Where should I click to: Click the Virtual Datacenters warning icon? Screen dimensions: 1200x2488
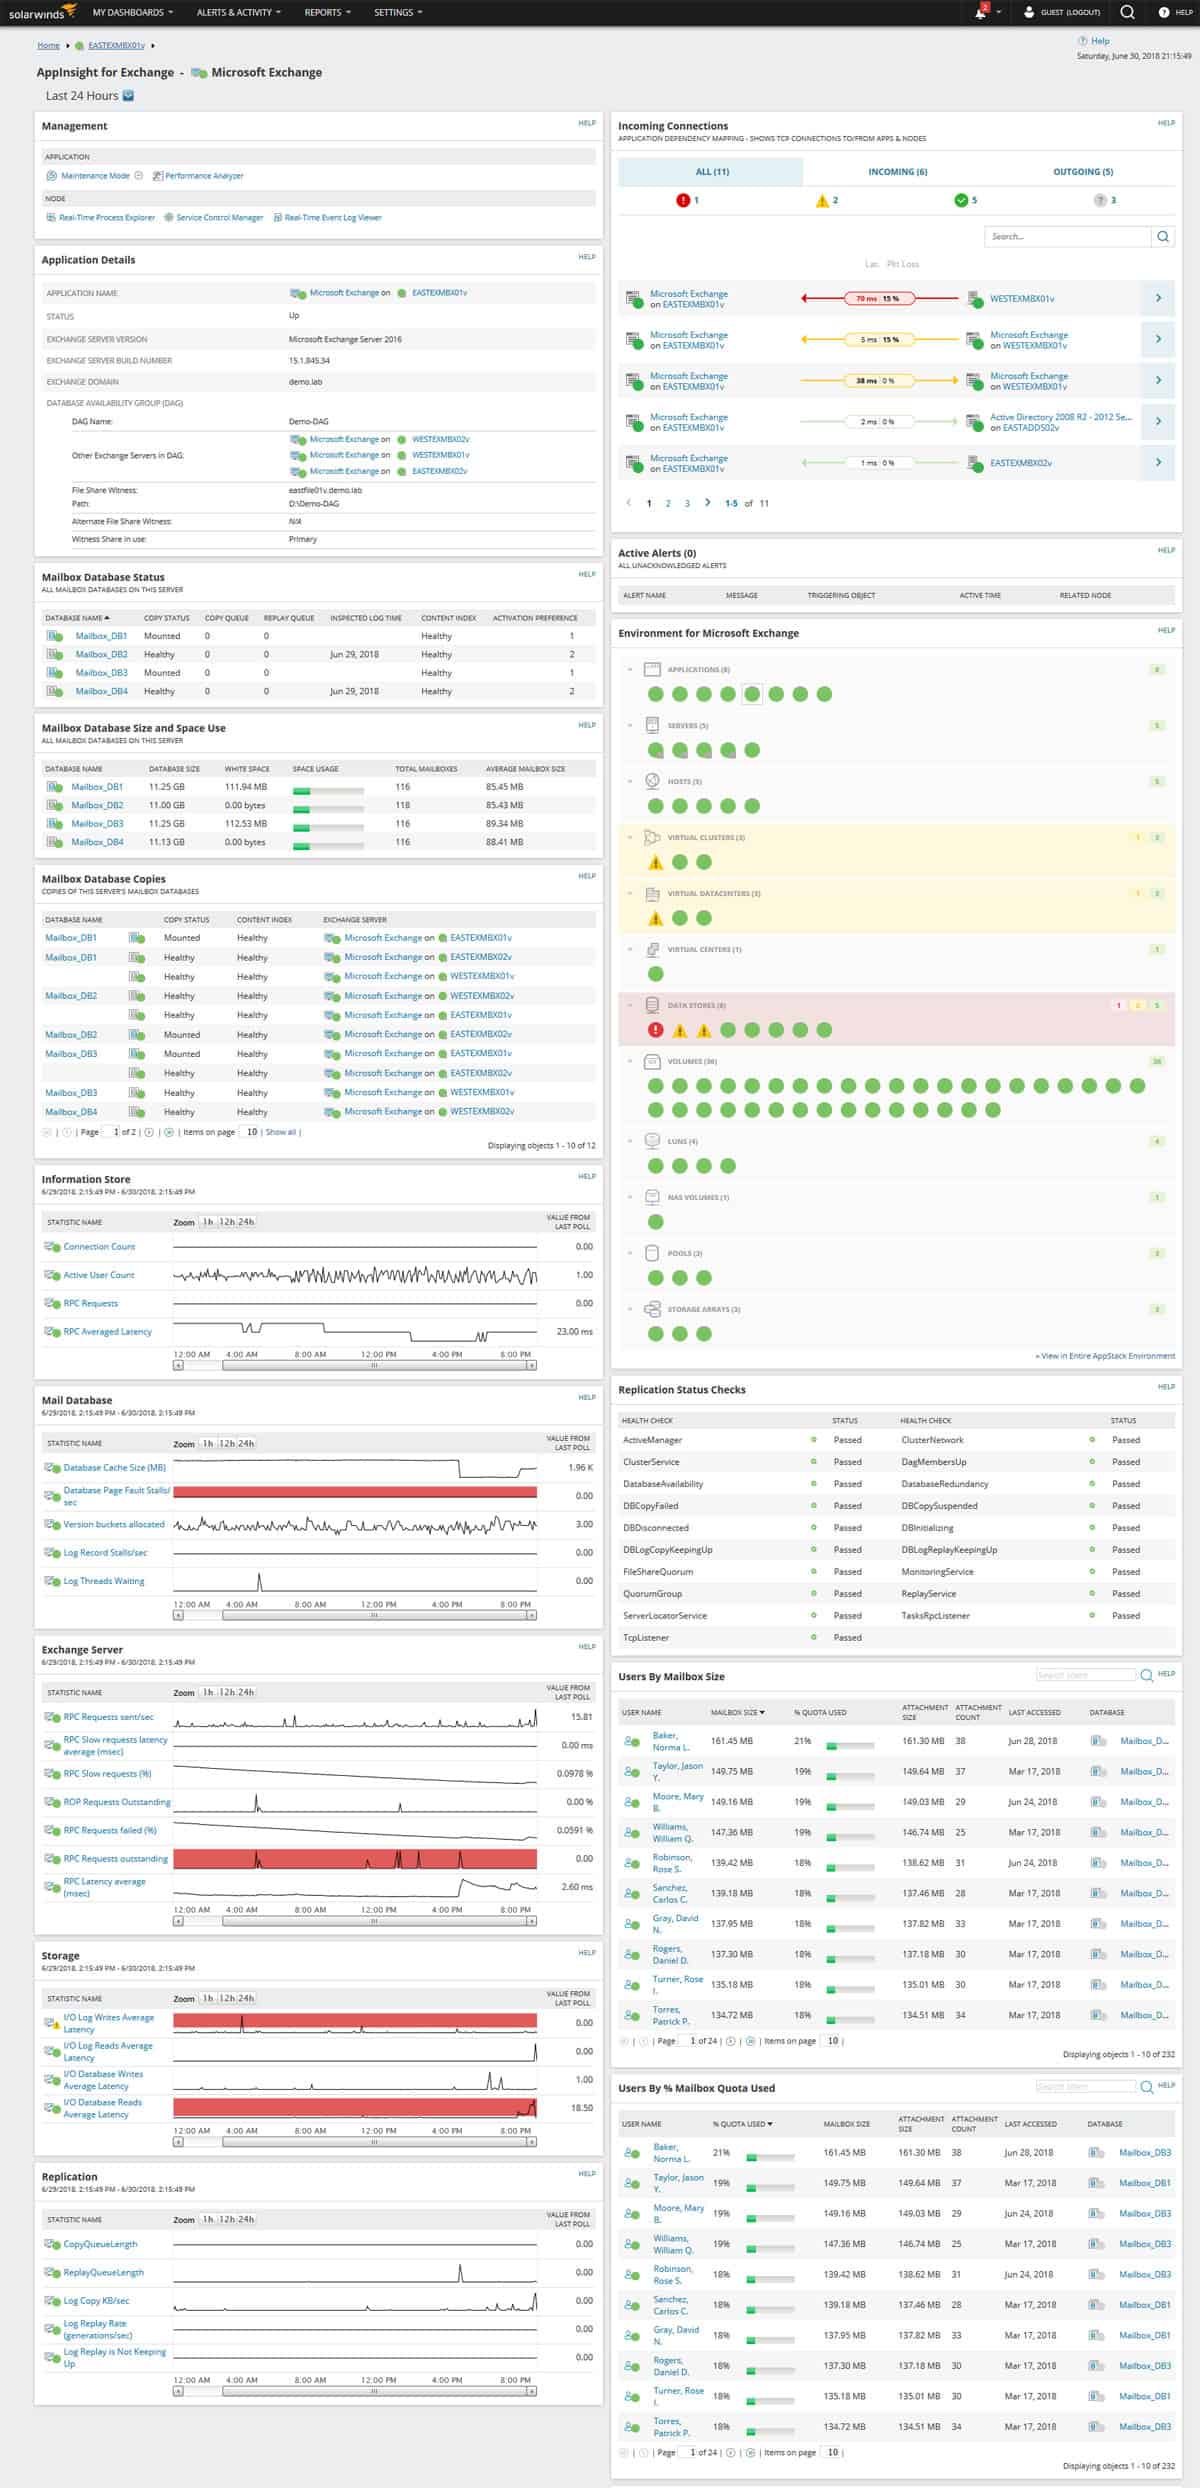pyautogui.click(x=655, y=918)
